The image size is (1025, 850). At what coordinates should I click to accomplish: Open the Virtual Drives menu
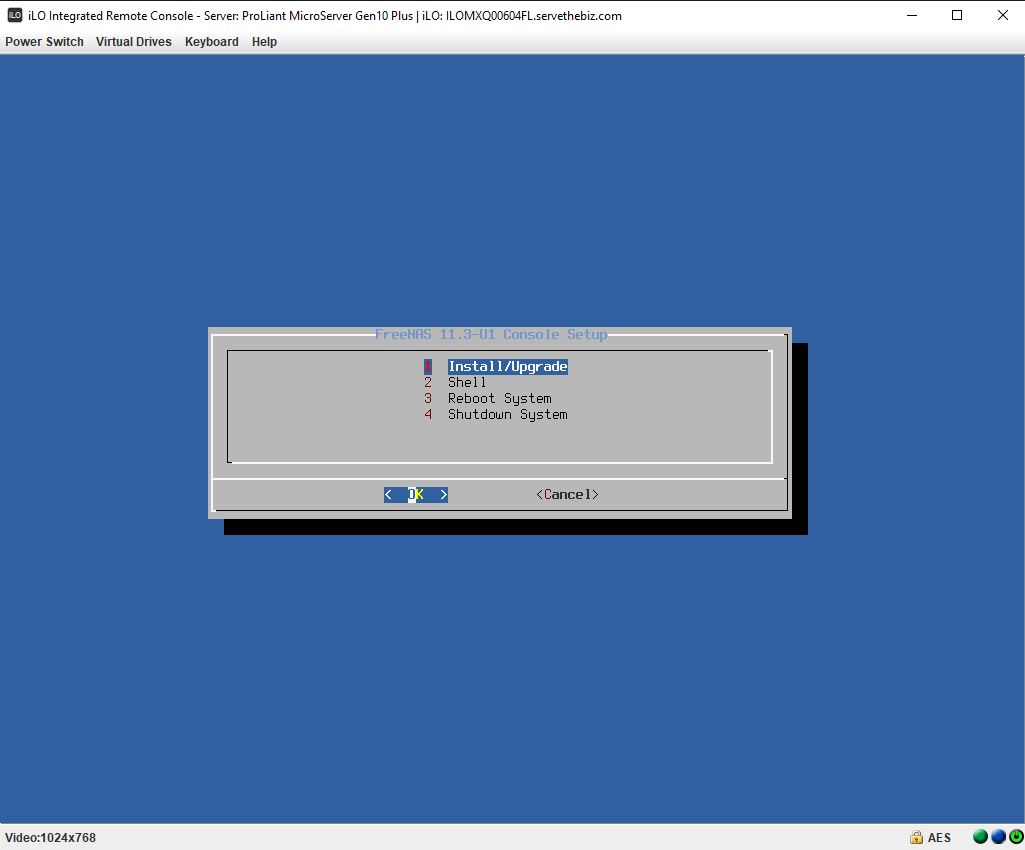[x=133, y=42]
